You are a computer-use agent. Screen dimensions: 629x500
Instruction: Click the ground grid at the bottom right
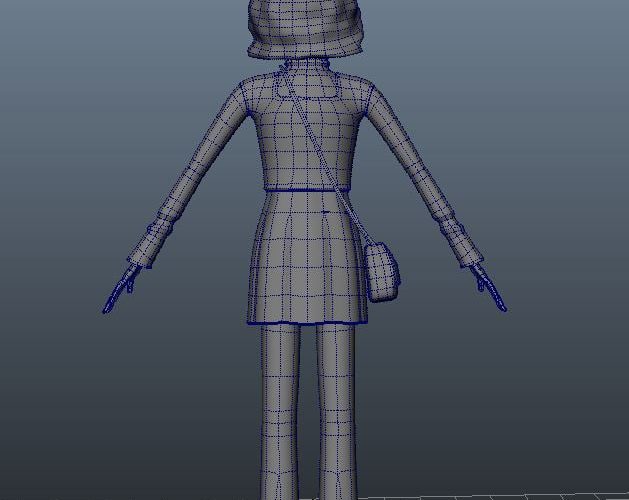pyautogui.click(x=520, y=496)
